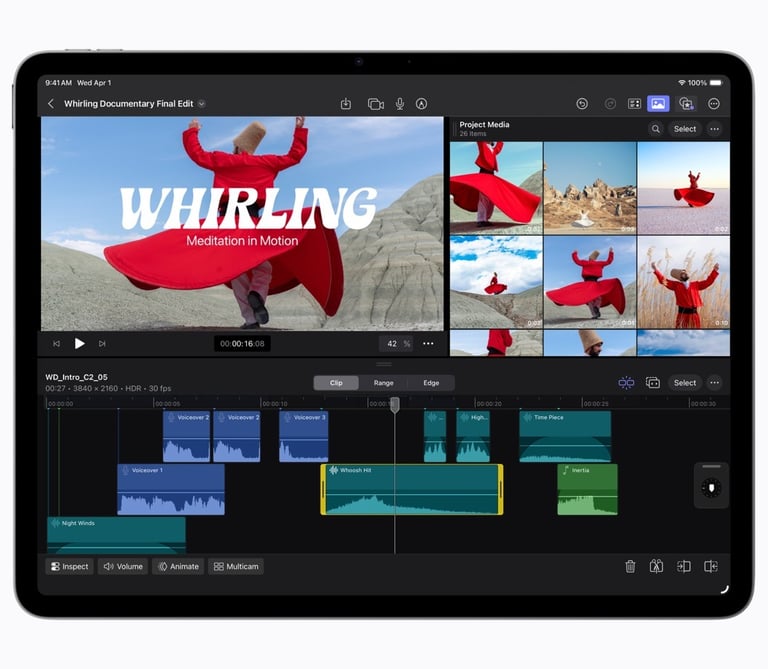Tap the playhead handle on the ruler

coord(395,405)
